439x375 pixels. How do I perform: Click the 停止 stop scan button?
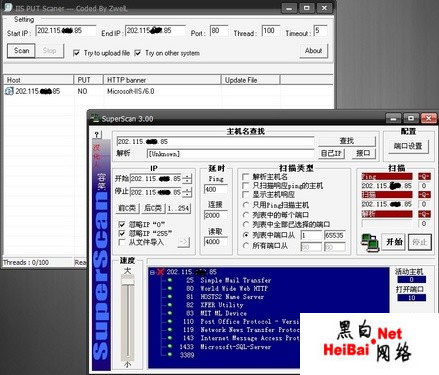click(419, 242)
